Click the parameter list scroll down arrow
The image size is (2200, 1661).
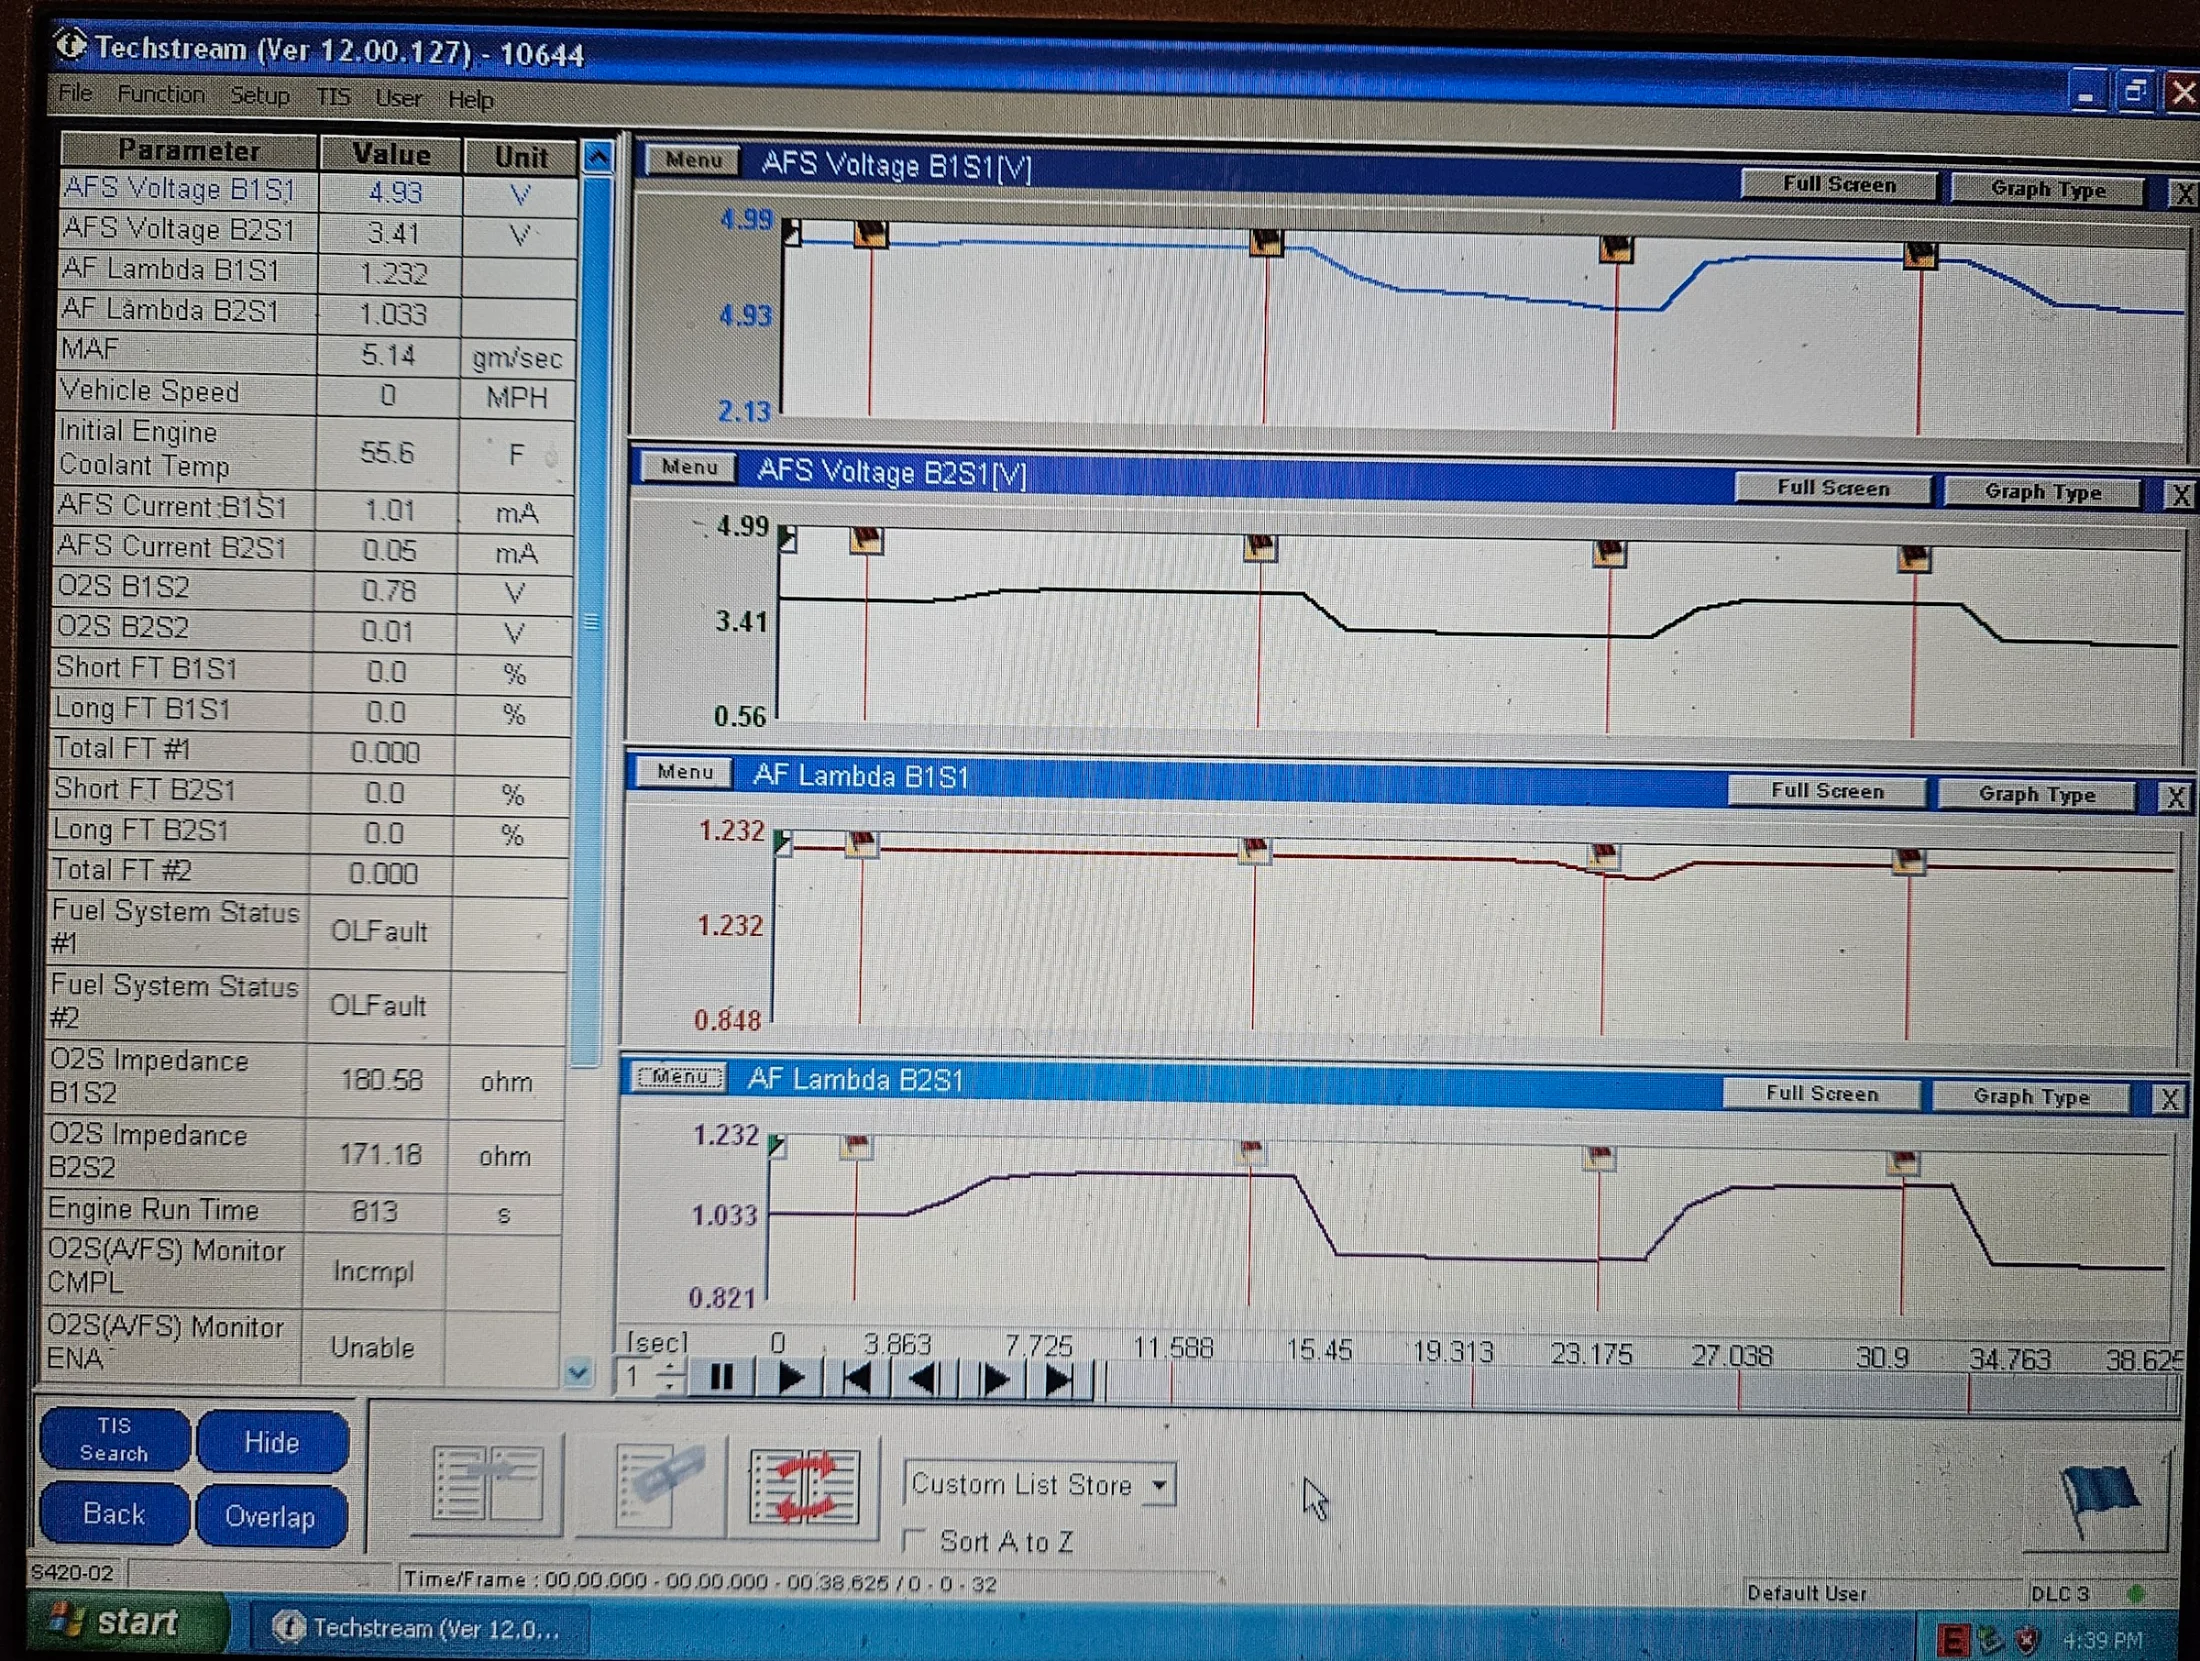(x=578, y=1373)
